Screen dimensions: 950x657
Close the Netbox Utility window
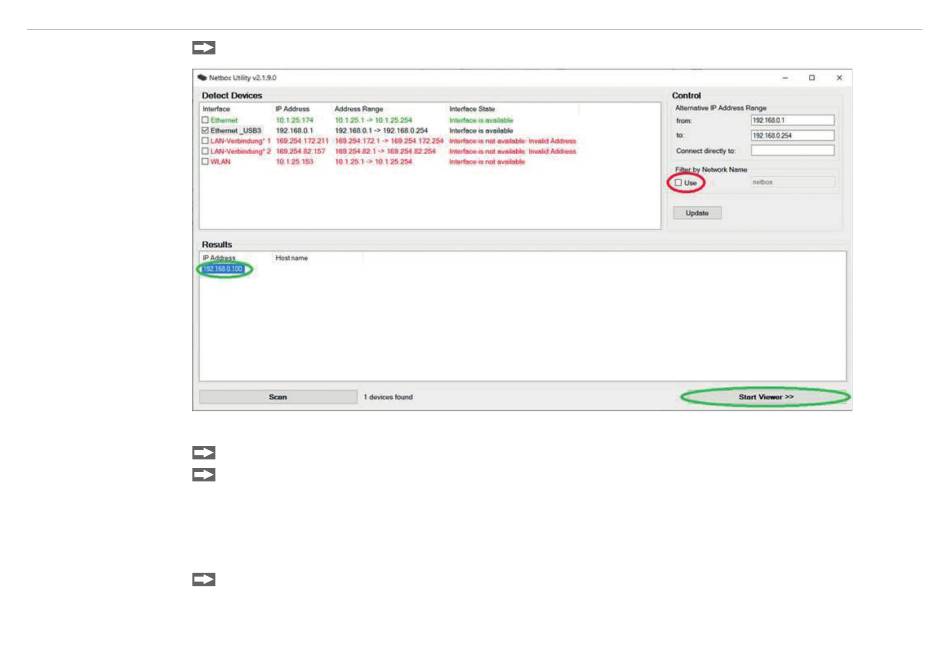pos(839,78)
